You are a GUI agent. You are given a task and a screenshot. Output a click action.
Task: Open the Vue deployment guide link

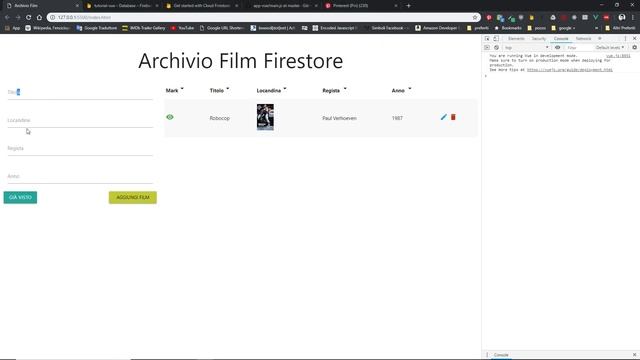click(x=569, y=70)
